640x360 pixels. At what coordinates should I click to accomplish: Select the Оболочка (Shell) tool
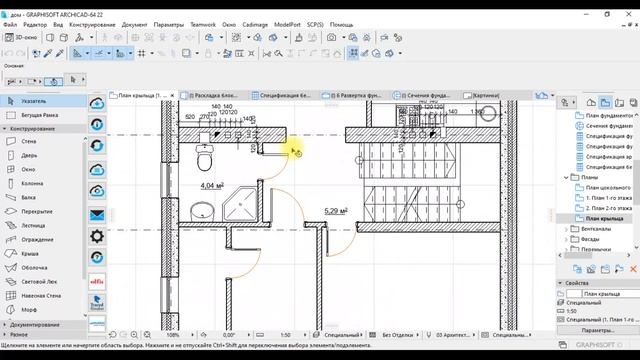click(43, 268)
